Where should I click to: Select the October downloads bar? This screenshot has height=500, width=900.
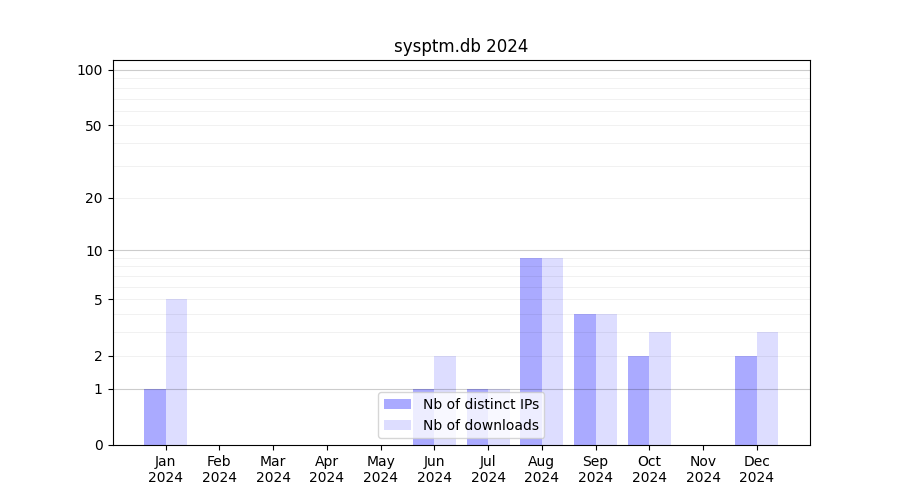tap(660, 388)
